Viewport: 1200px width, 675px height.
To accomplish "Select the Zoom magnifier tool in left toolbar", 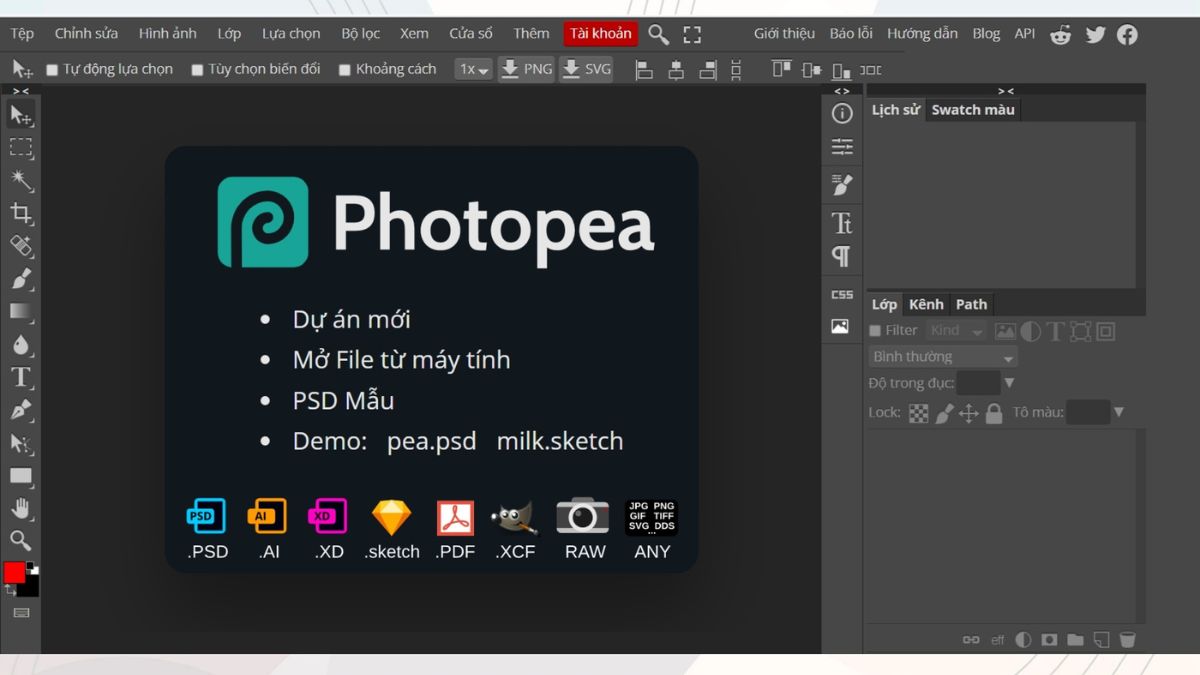I will click(x=21, y=541).
